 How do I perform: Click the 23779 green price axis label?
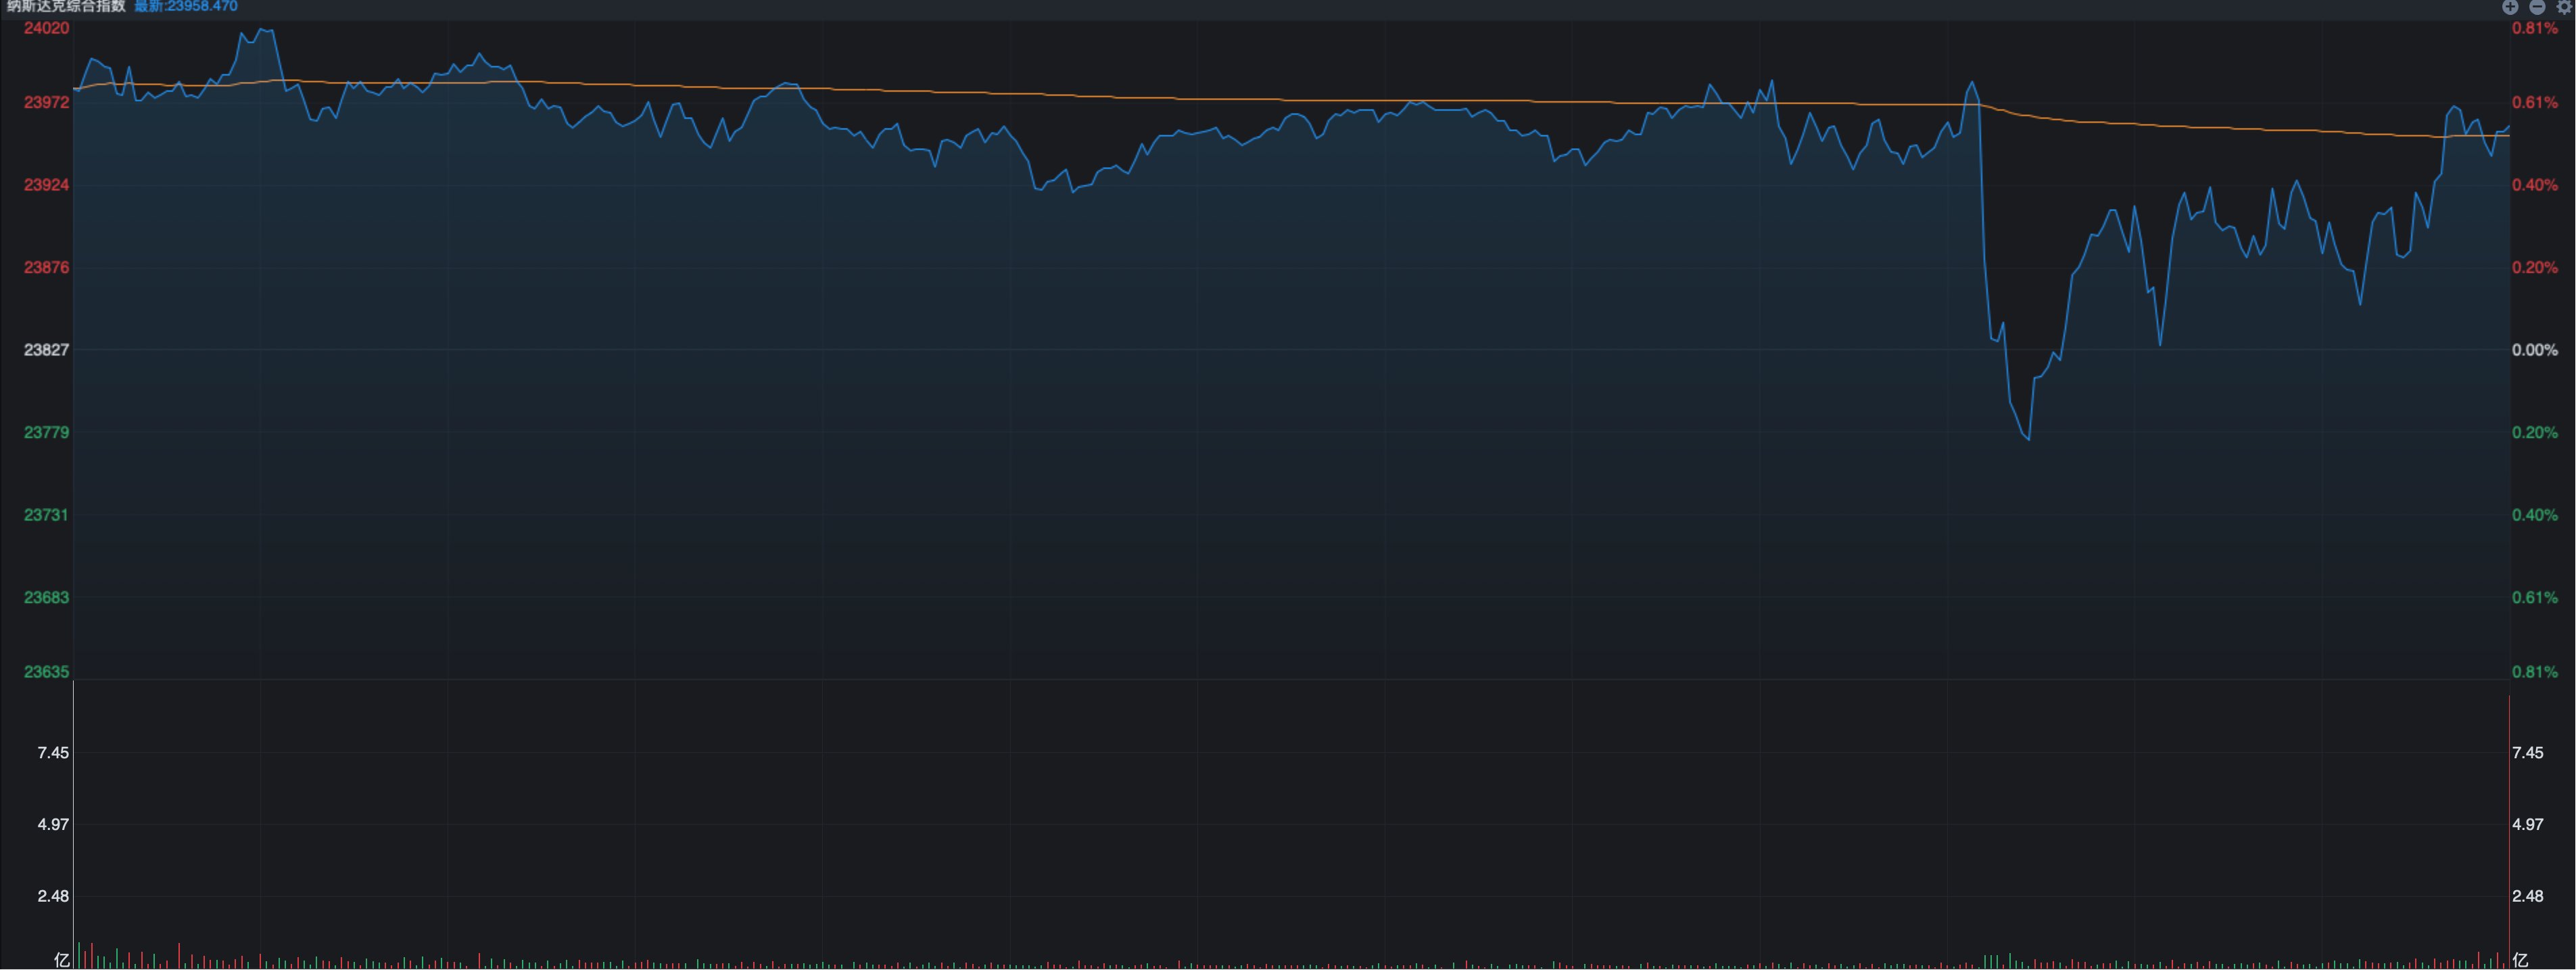[x=47, y=432]
